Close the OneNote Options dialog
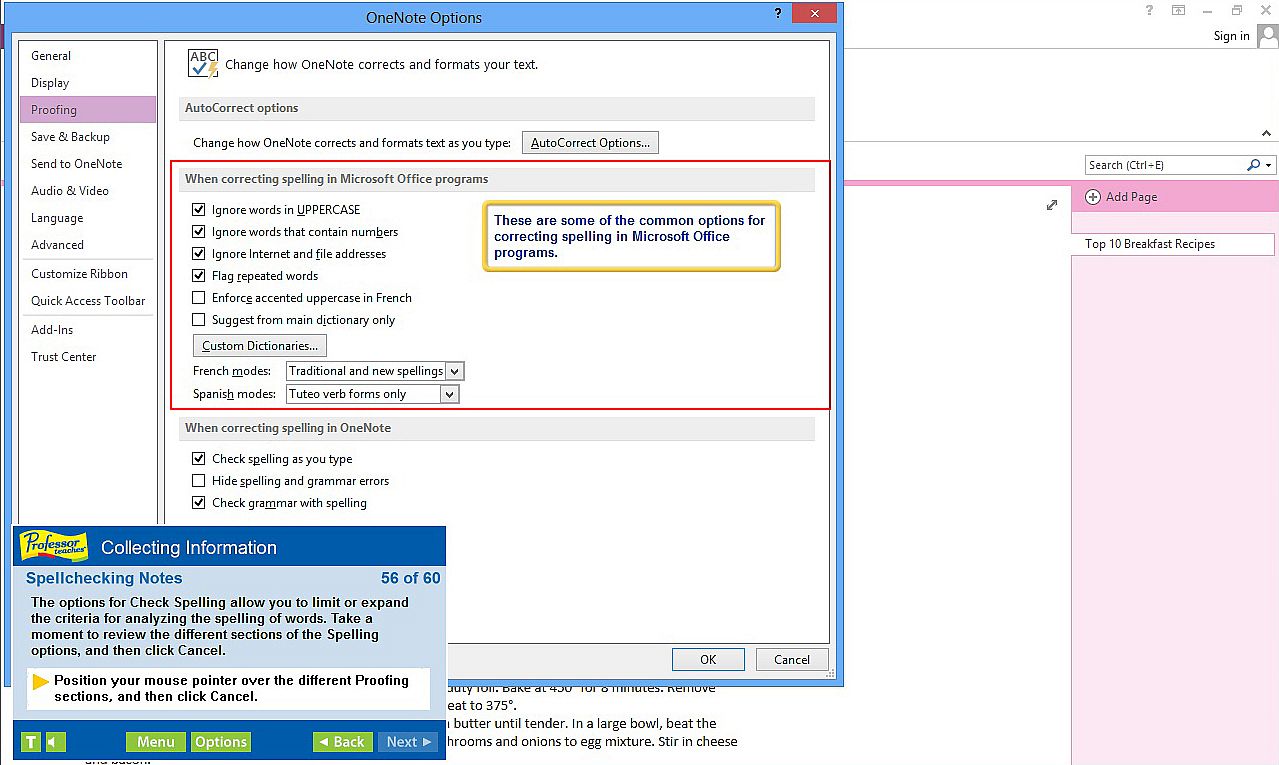The height and width of the screenshot is (765, 1279). [x=815, y=13]
